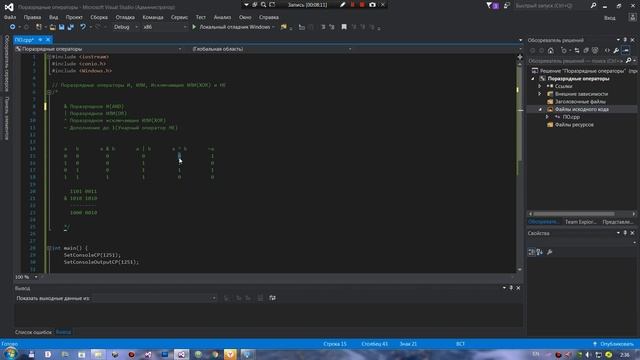This screenshot has width=640, height=360.
Task: Click the bookmark toolbar icon
Action: point(344,27)
